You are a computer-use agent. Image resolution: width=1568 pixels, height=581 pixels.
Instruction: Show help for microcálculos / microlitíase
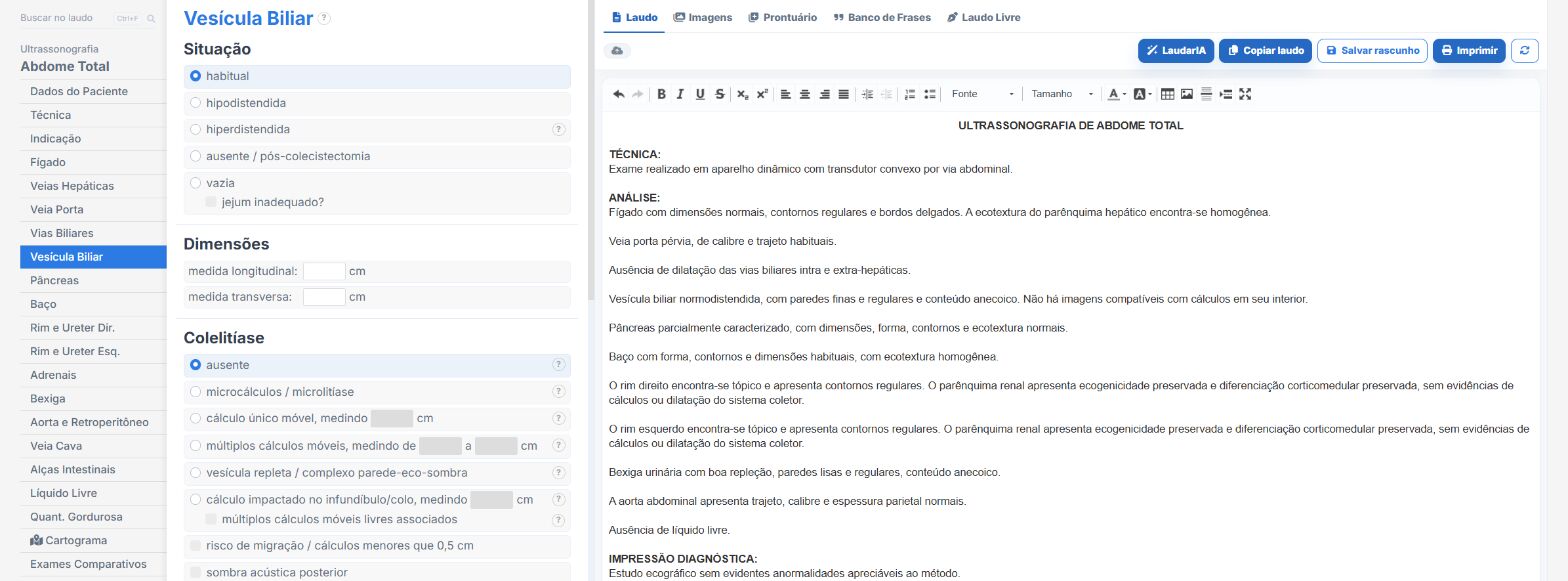pos(559,392)
